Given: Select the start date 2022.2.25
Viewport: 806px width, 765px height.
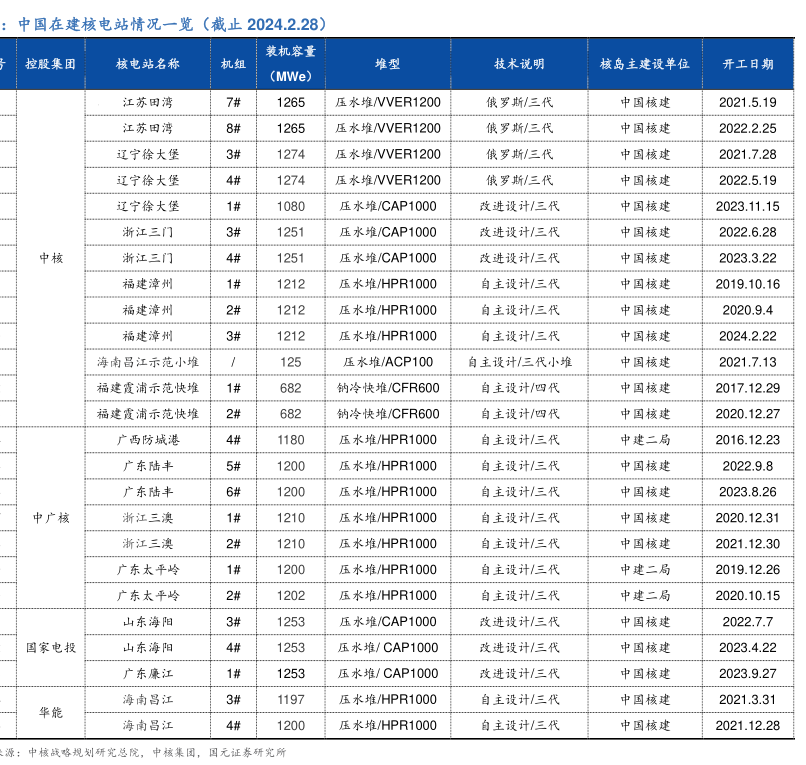Looking at the screenshot, I should 748,129.
